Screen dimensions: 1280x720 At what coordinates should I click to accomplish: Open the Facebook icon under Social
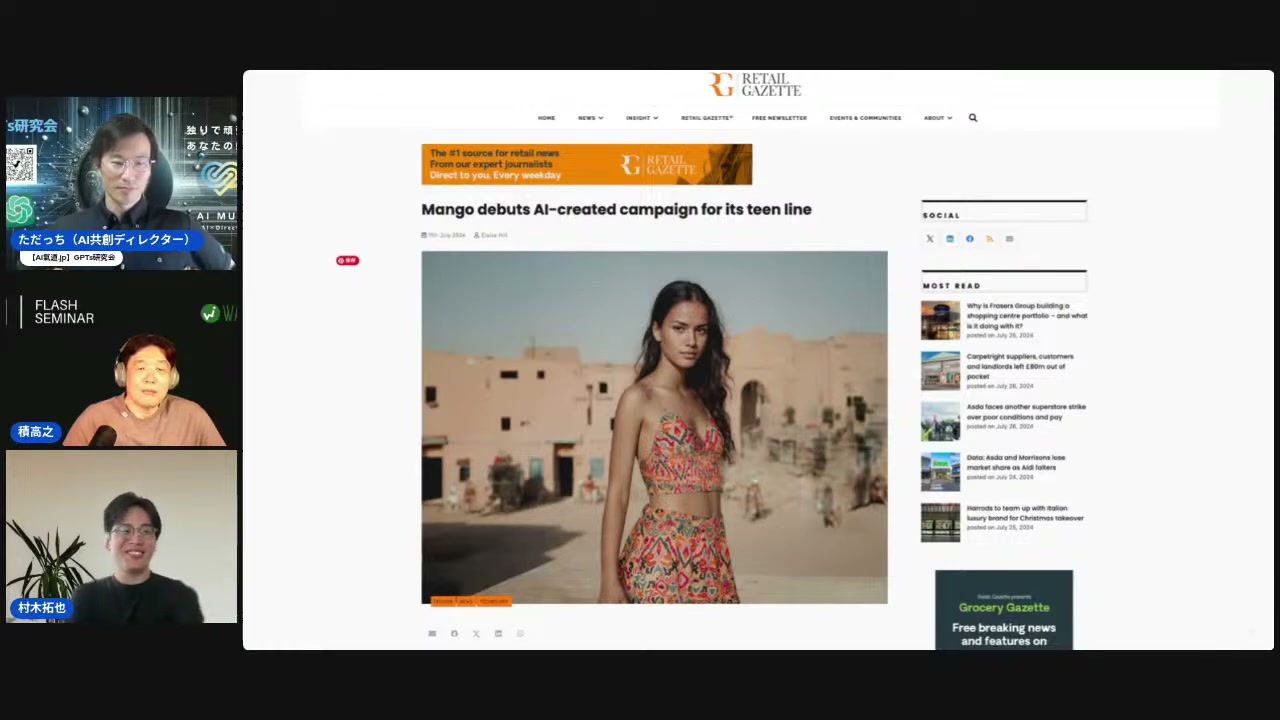tap(970, 239)
